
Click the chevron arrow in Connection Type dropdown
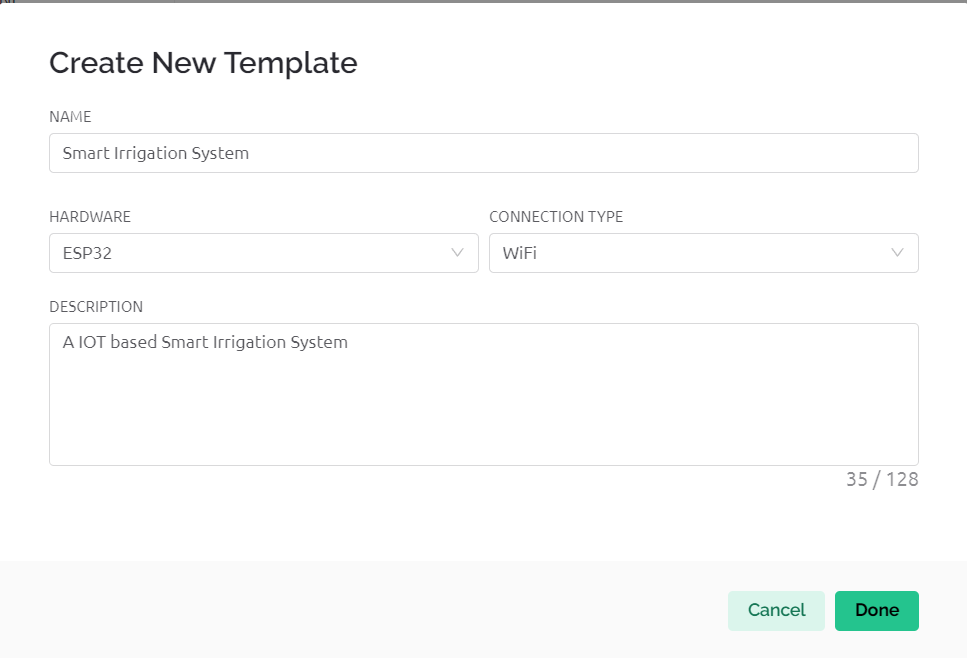tap(897, 253)
